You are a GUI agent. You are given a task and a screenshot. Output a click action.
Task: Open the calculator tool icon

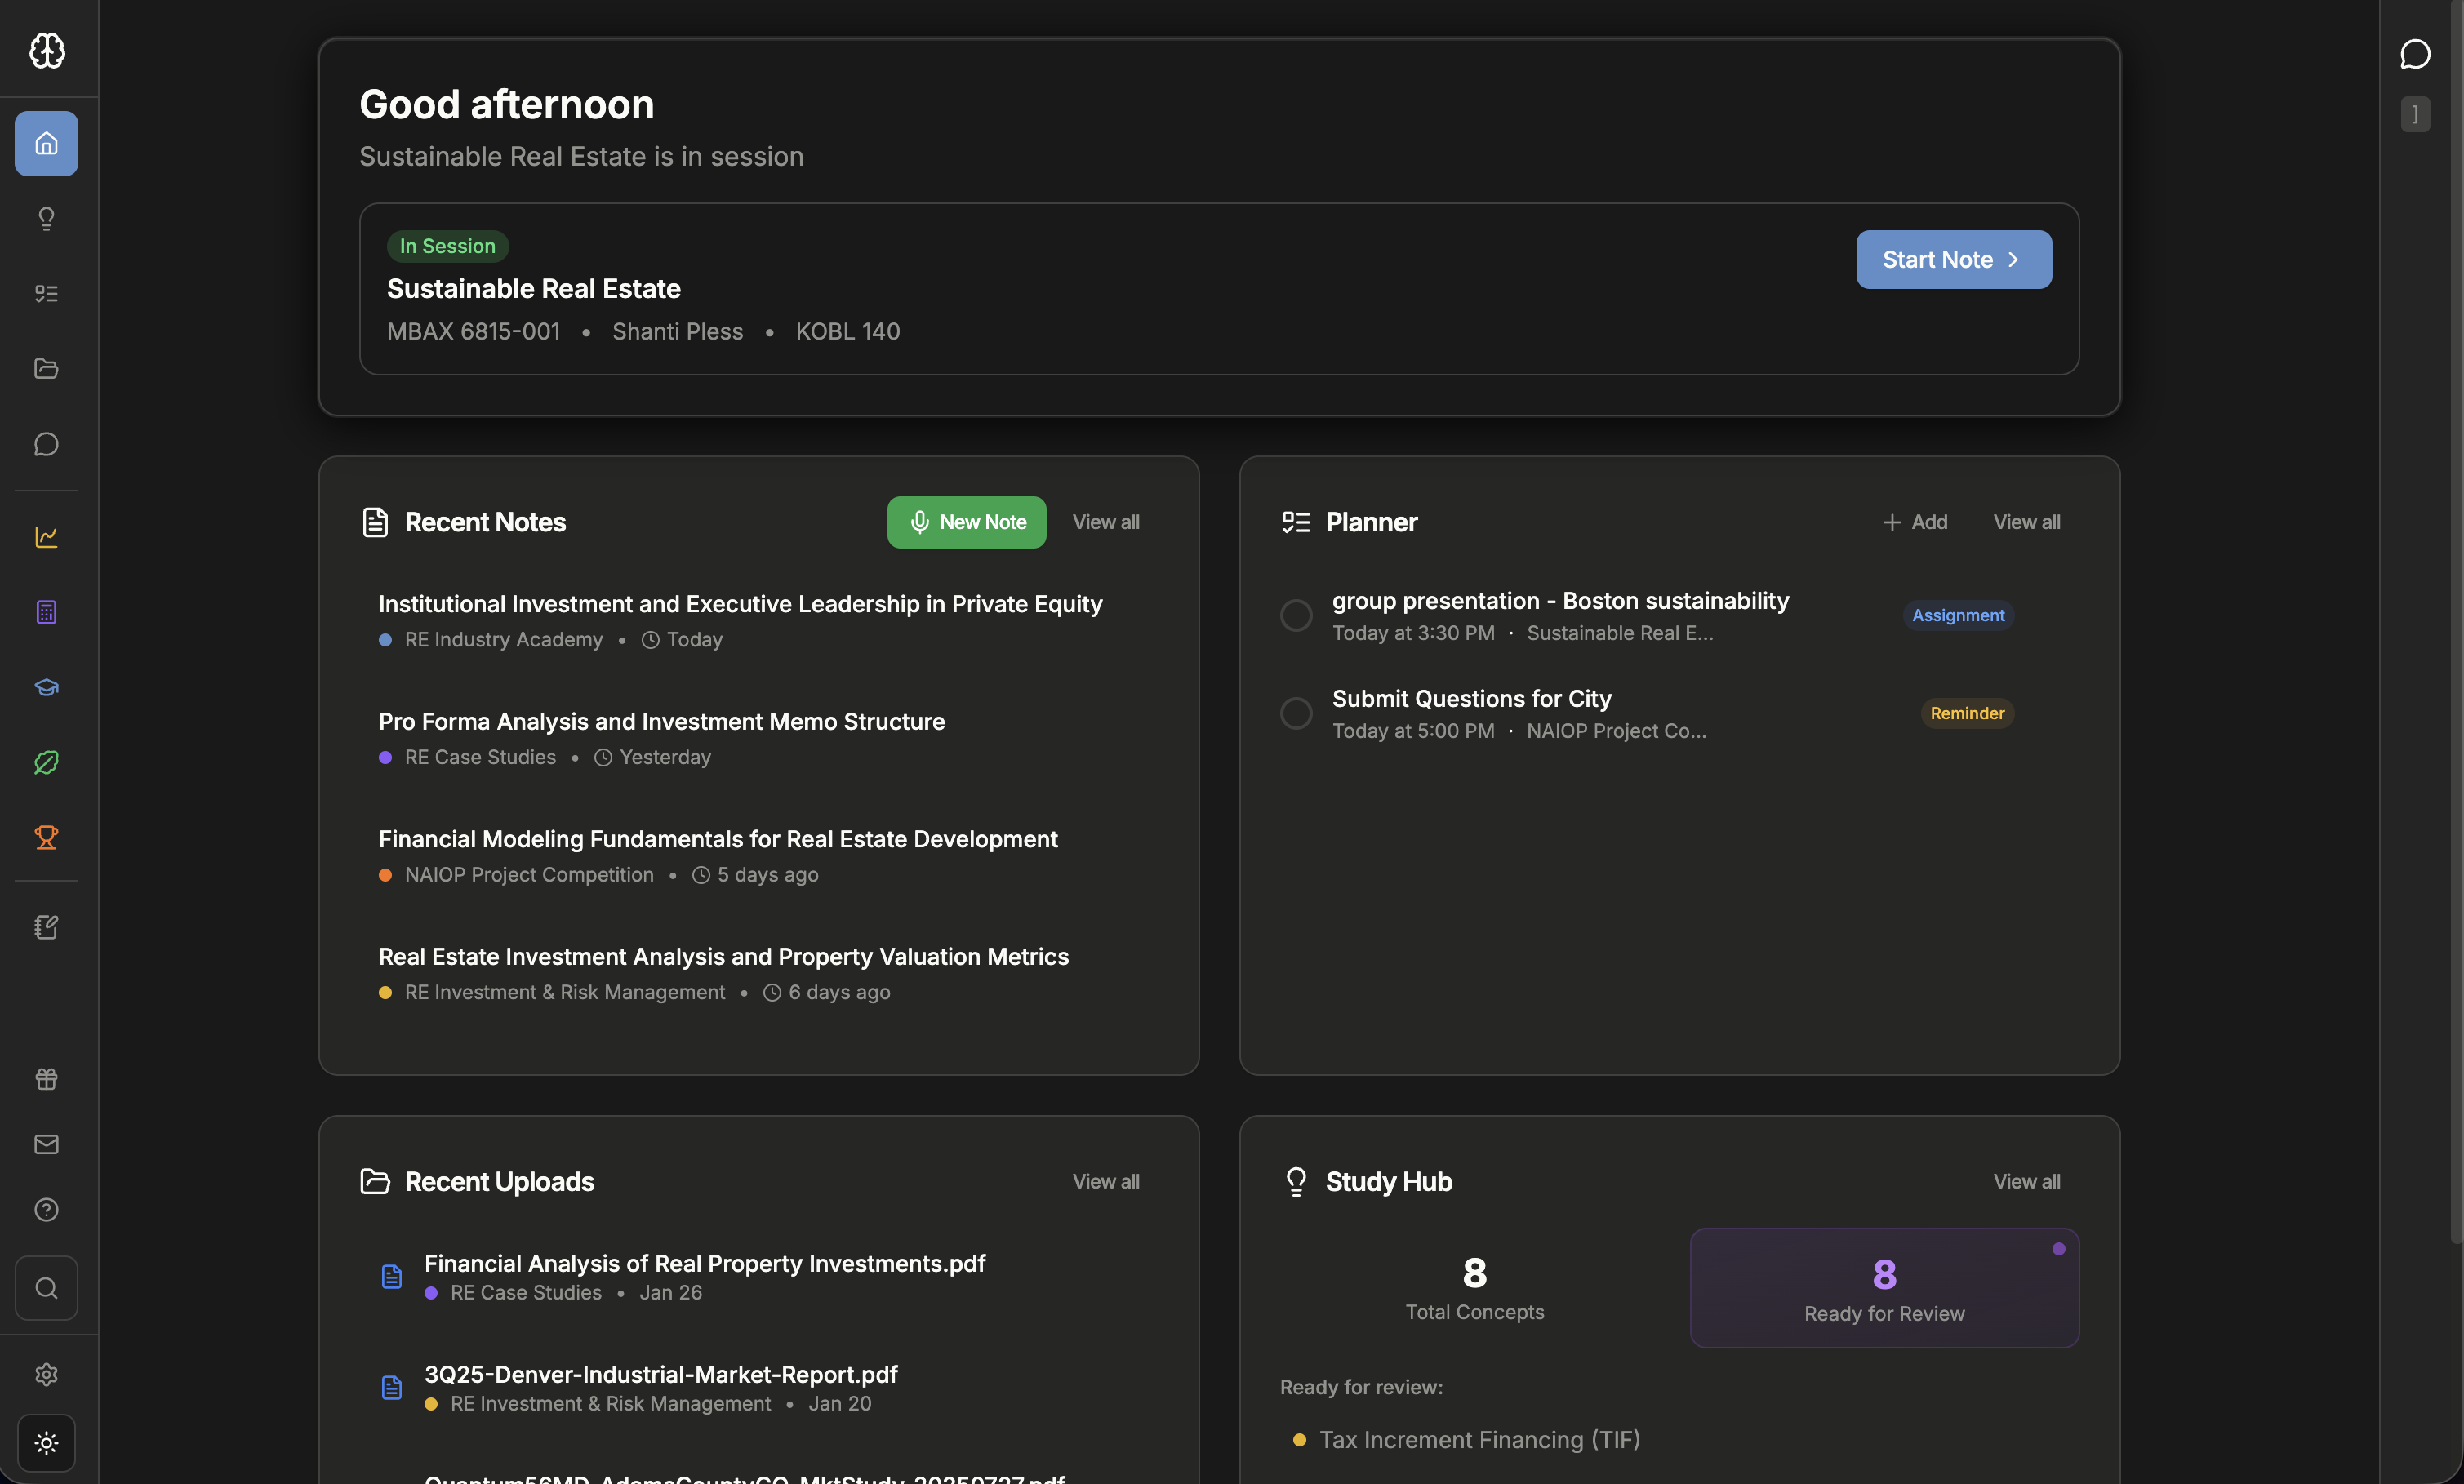point(46,611)
